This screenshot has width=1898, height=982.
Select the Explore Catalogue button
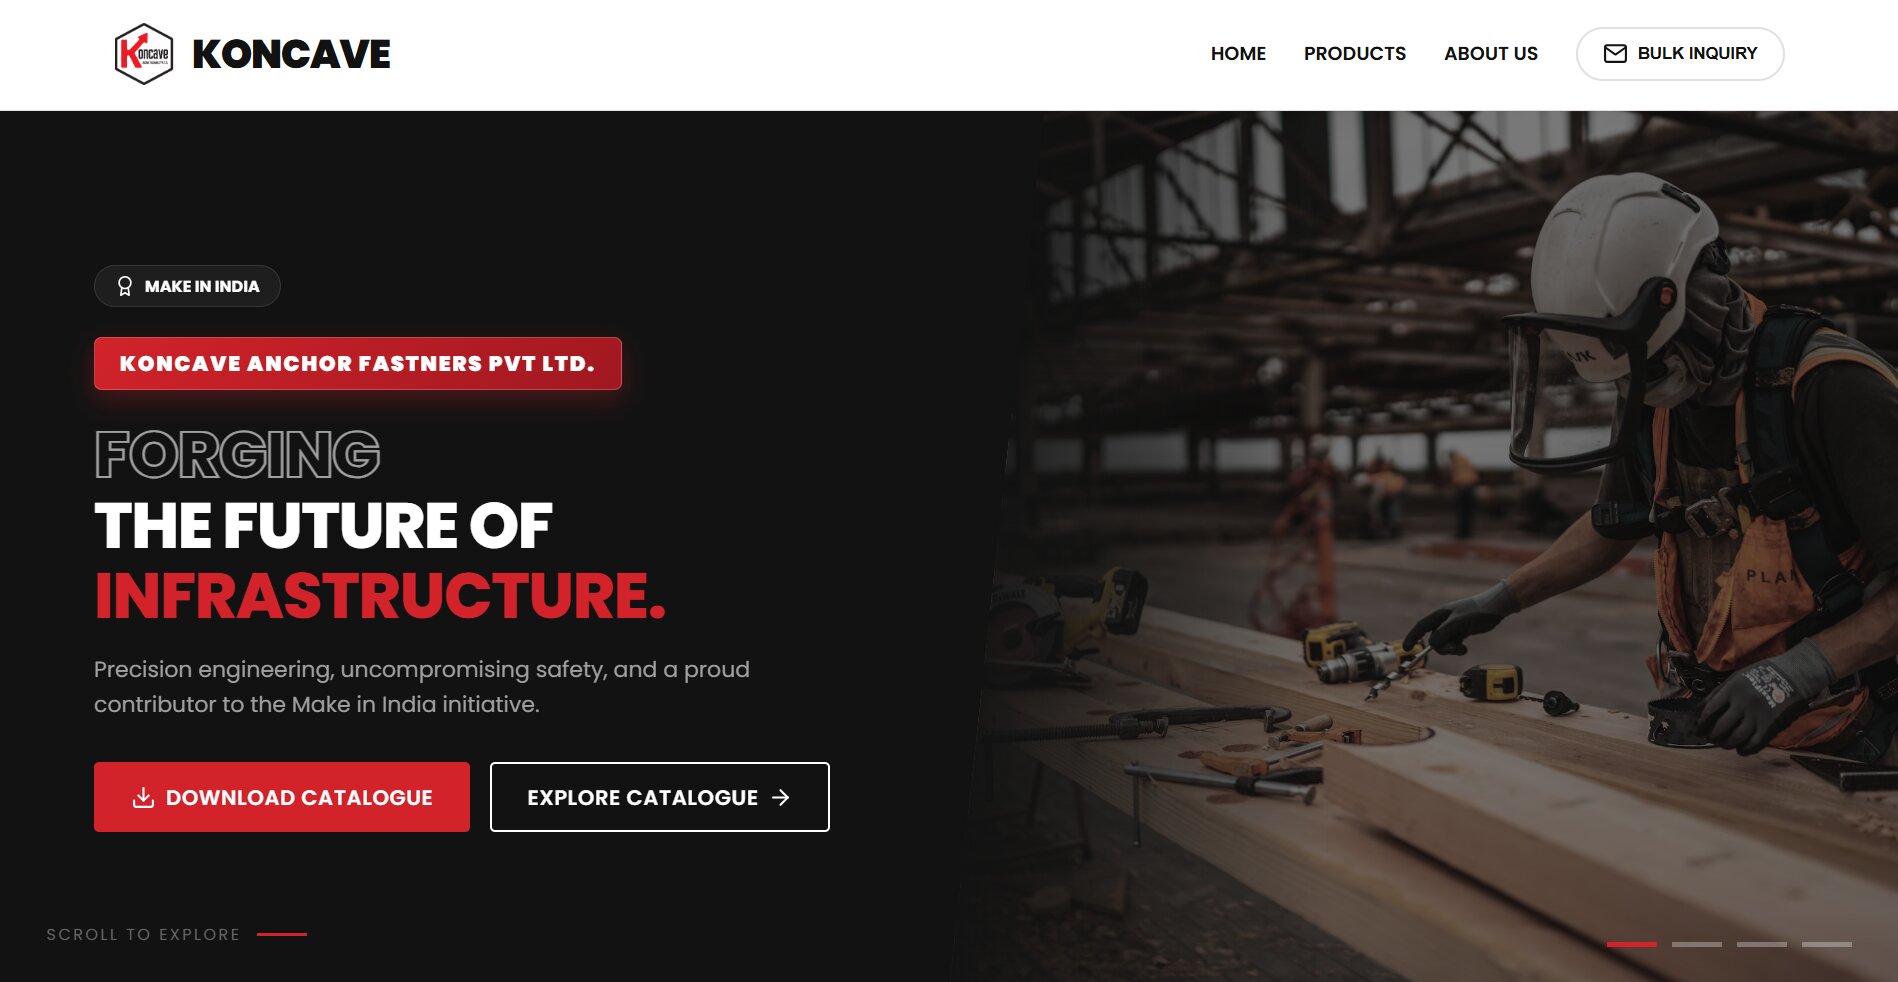(660, 797)
